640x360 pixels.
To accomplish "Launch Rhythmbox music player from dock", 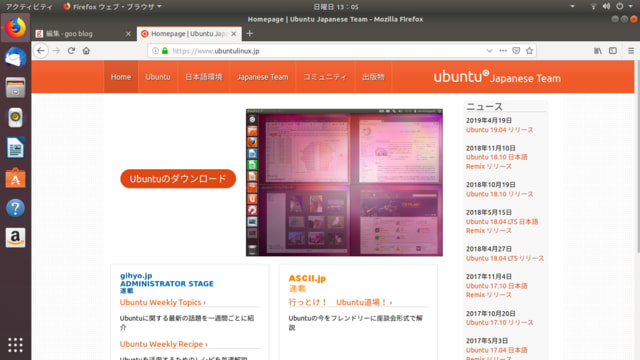I will 16,118.
